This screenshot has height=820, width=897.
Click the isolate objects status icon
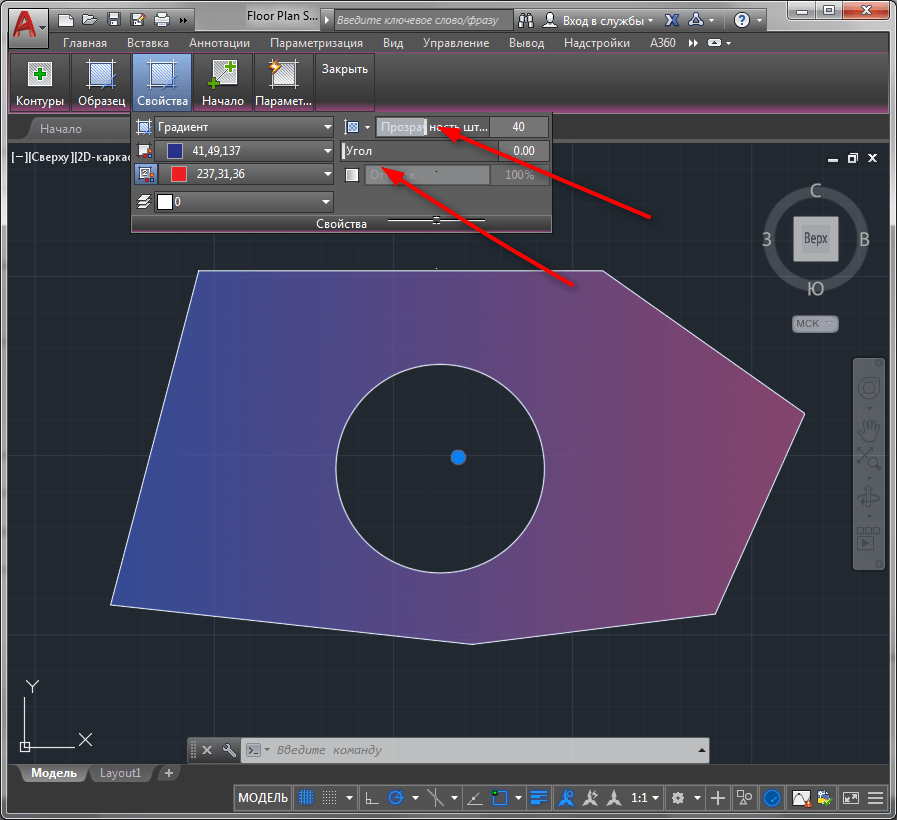click(744, 798)
